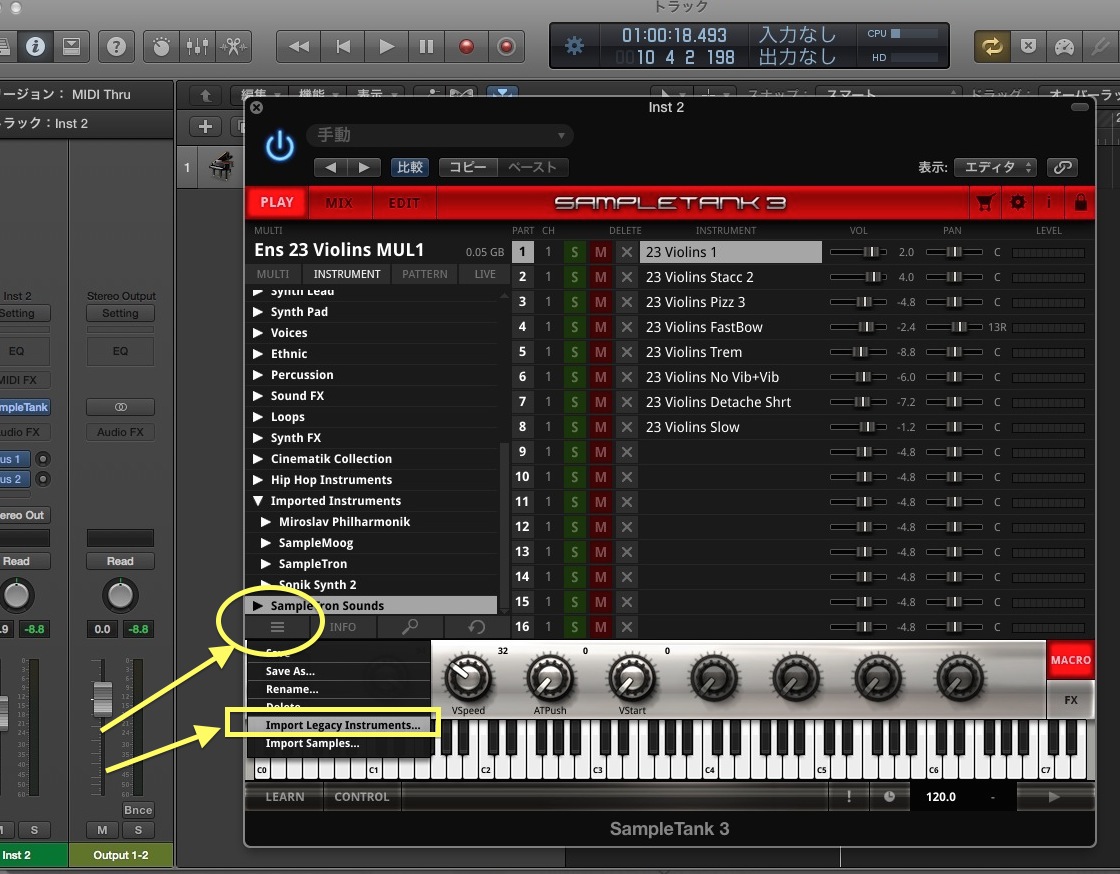Click the plugin link chain icon
The height and width of the screenshot is (874, 1120).
(x=1062, y=167)
